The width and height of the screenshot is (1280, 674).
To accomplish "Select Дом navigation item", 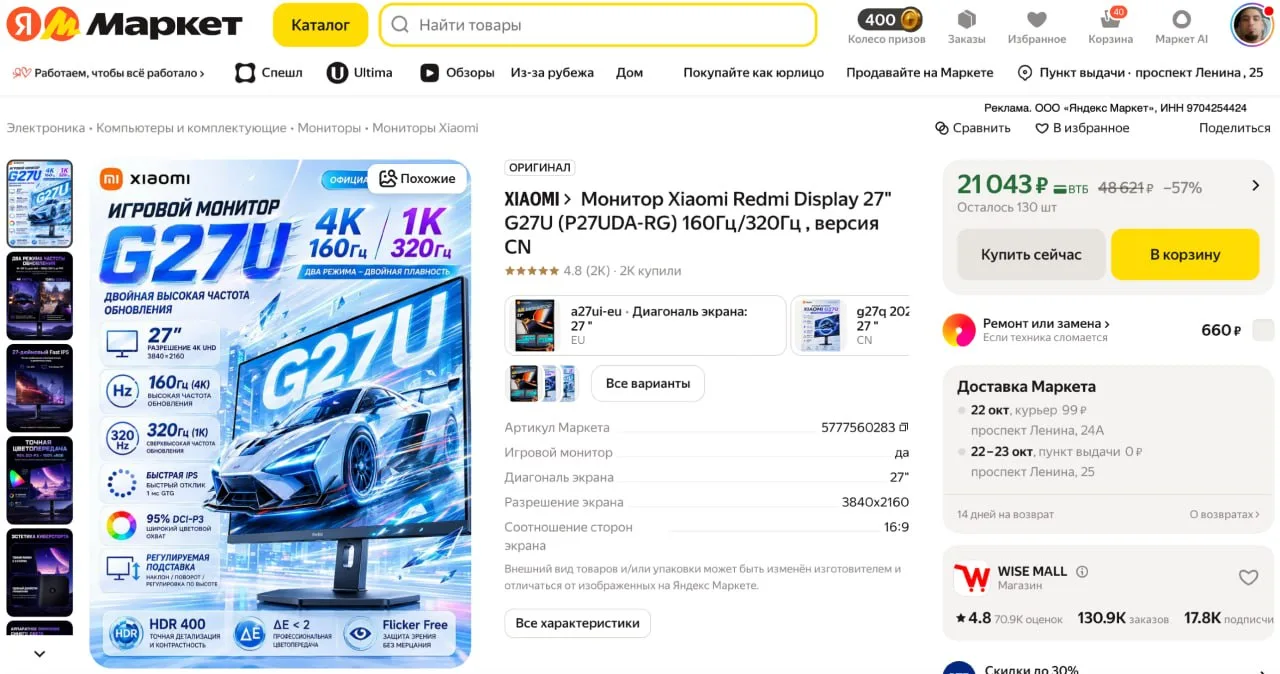I will tap(629, 73).
